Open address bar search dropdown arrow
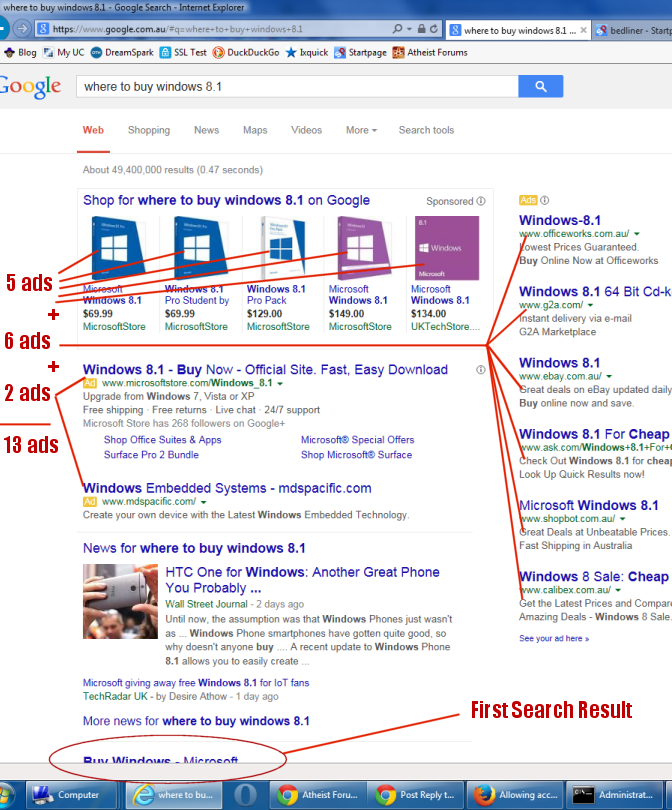Image resolution: width=672 pixels, height=810 pixels. (409, 29)
